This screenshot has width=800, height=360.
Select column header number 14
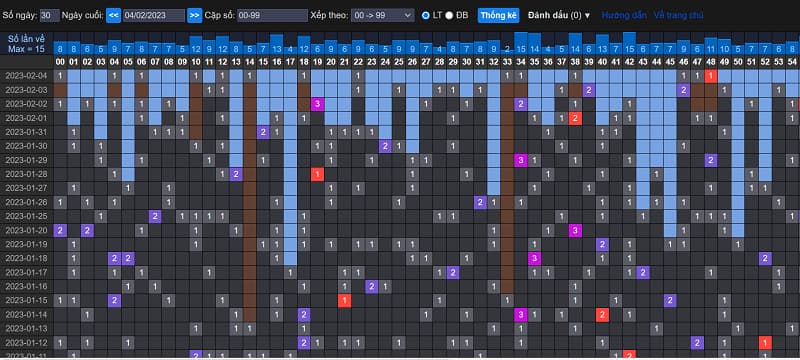(x=249, y=61)
